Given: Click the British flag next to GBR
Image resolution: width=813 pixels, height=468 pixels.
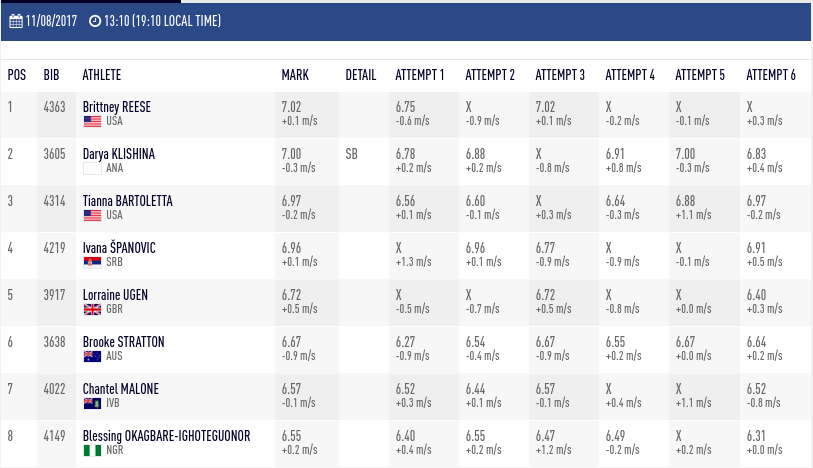Looking at the screenshot, I should point(92,310).
